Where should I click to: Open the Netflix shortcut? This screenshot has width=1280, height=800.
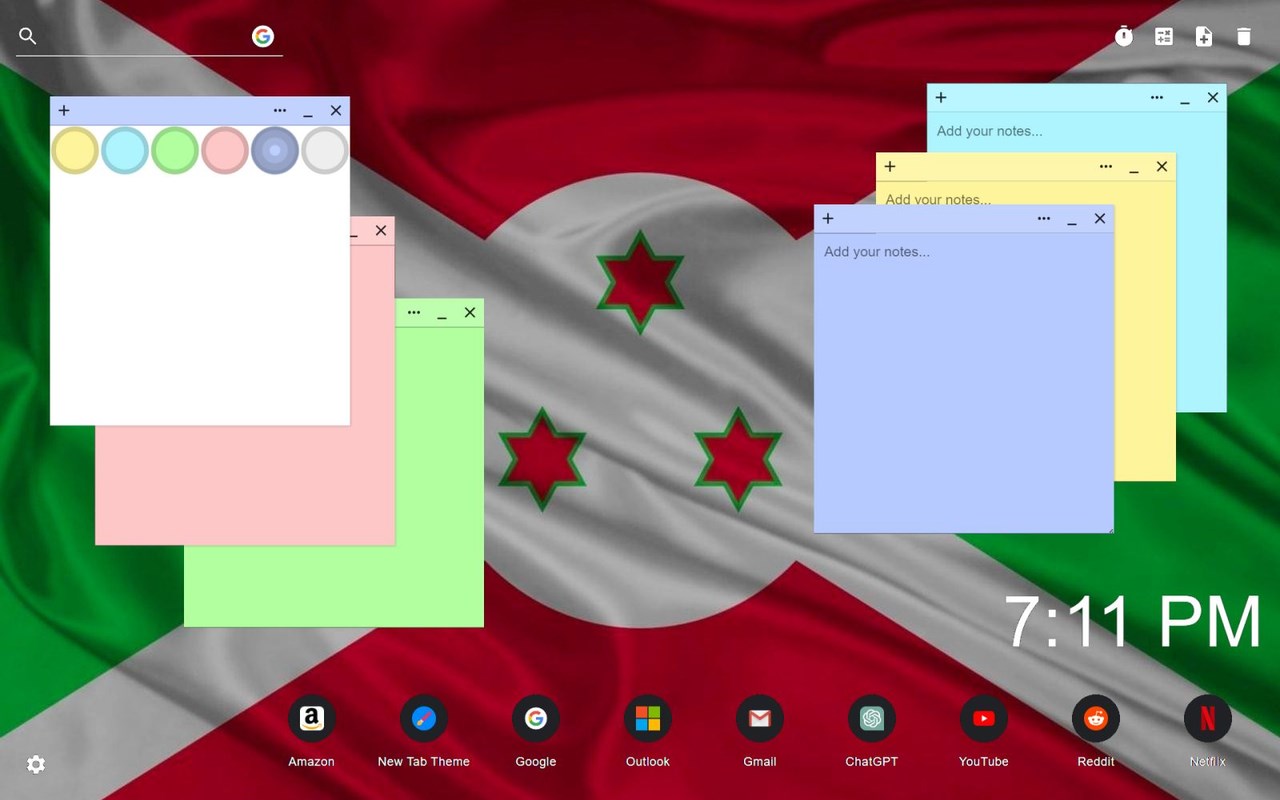tap(1208, 719)
